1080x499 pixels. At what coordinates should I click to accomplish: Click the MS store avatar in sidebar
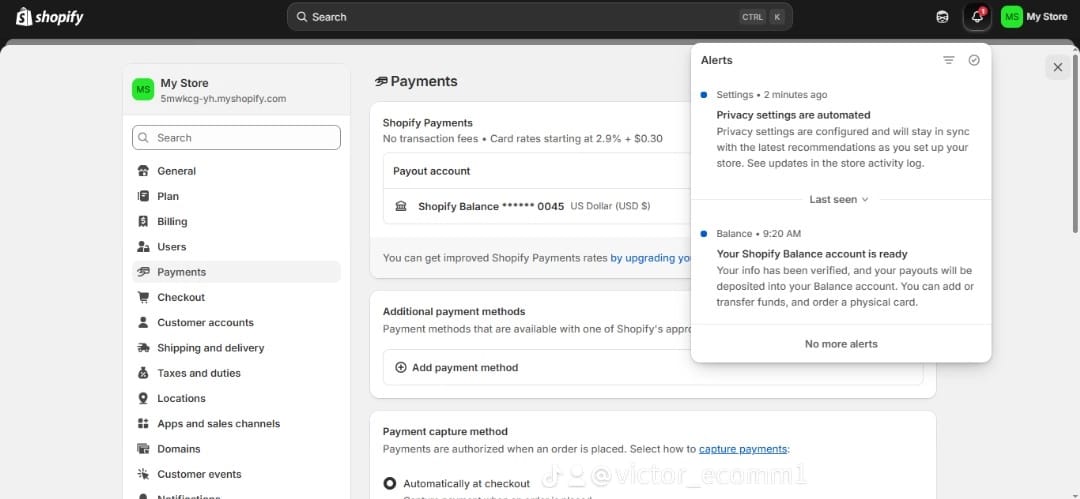coord(143,90)
